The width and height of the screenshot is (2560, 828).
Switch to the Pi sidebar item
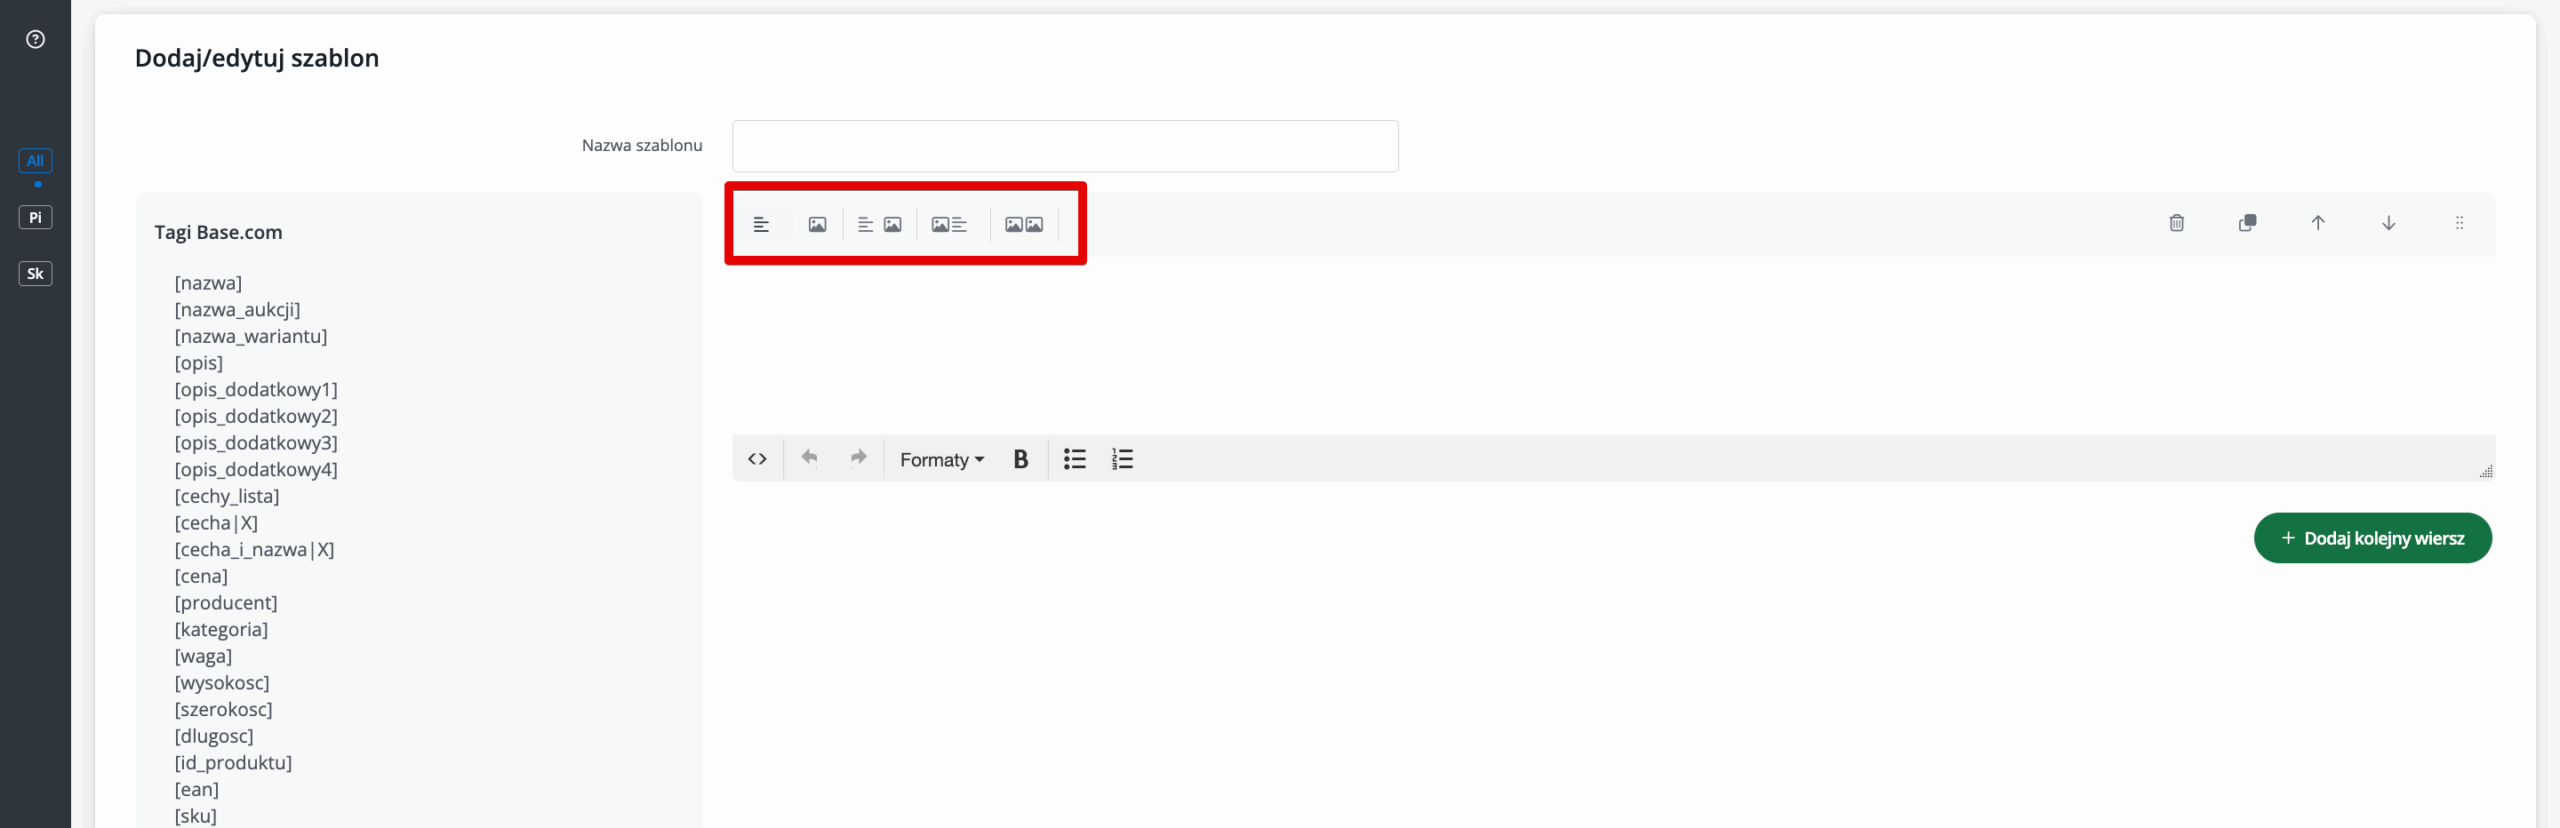click(x=35, y=217)
